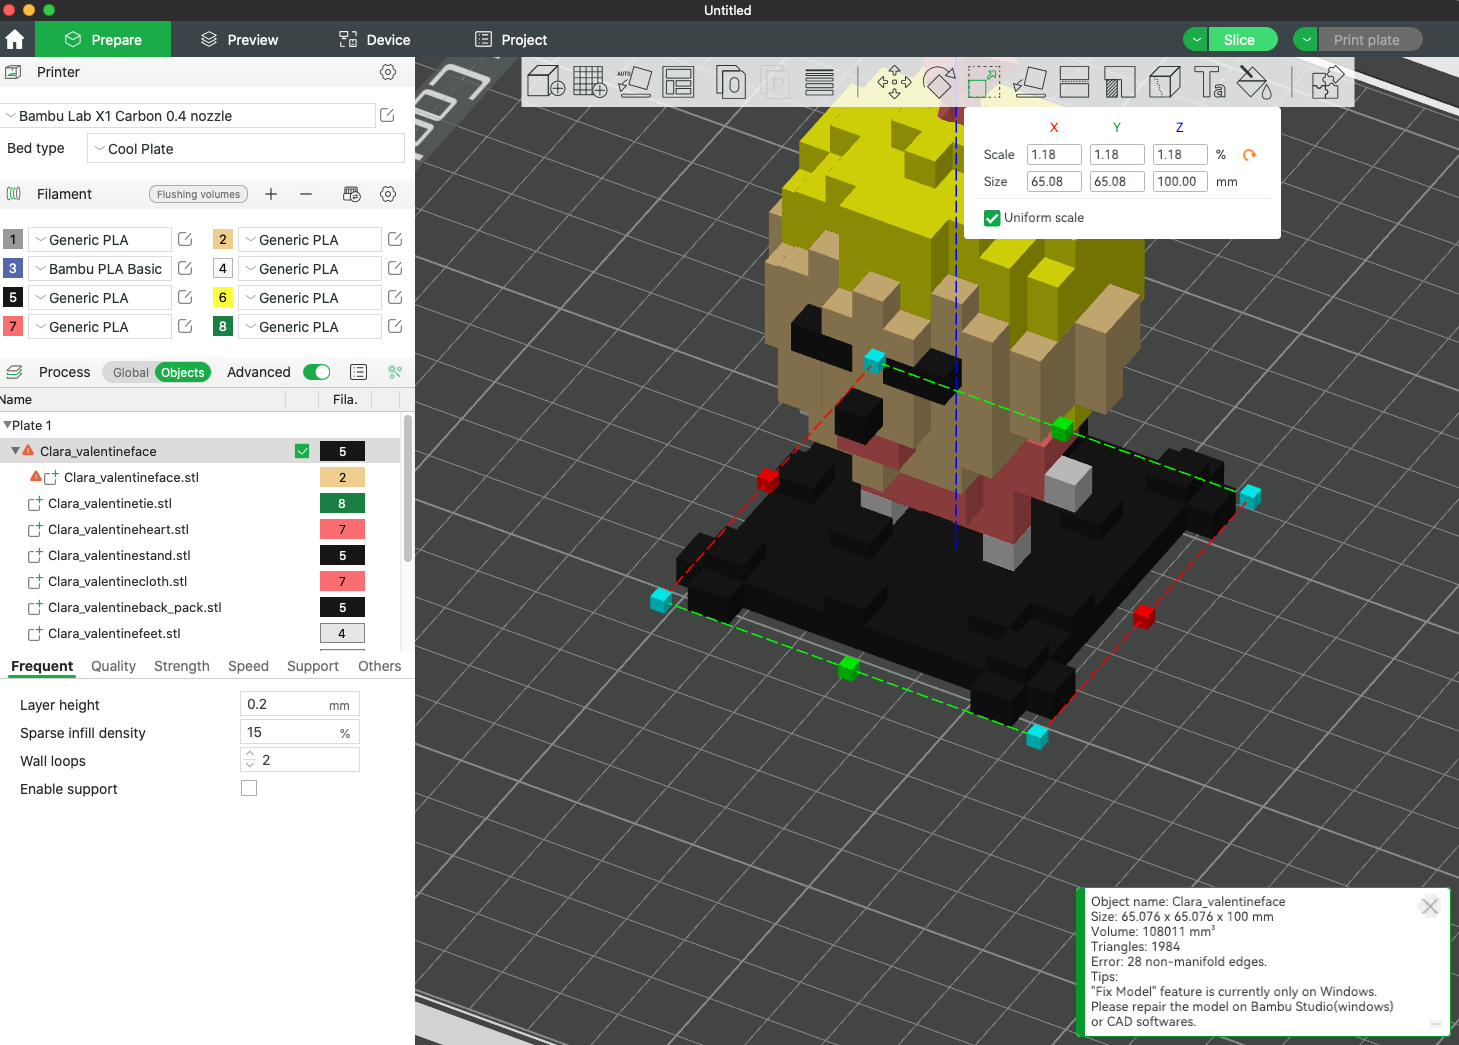The image size is (1459, 1045).
Task: Toggle Advanced process settings switch
Action: [x=316, y=371]
